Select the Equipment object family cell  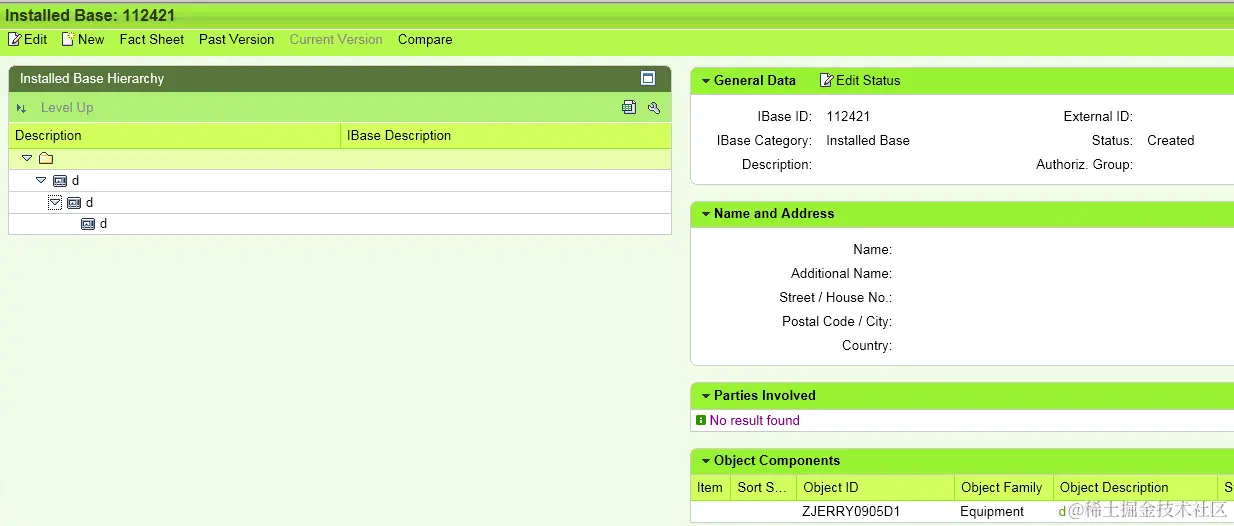point(992,511)
